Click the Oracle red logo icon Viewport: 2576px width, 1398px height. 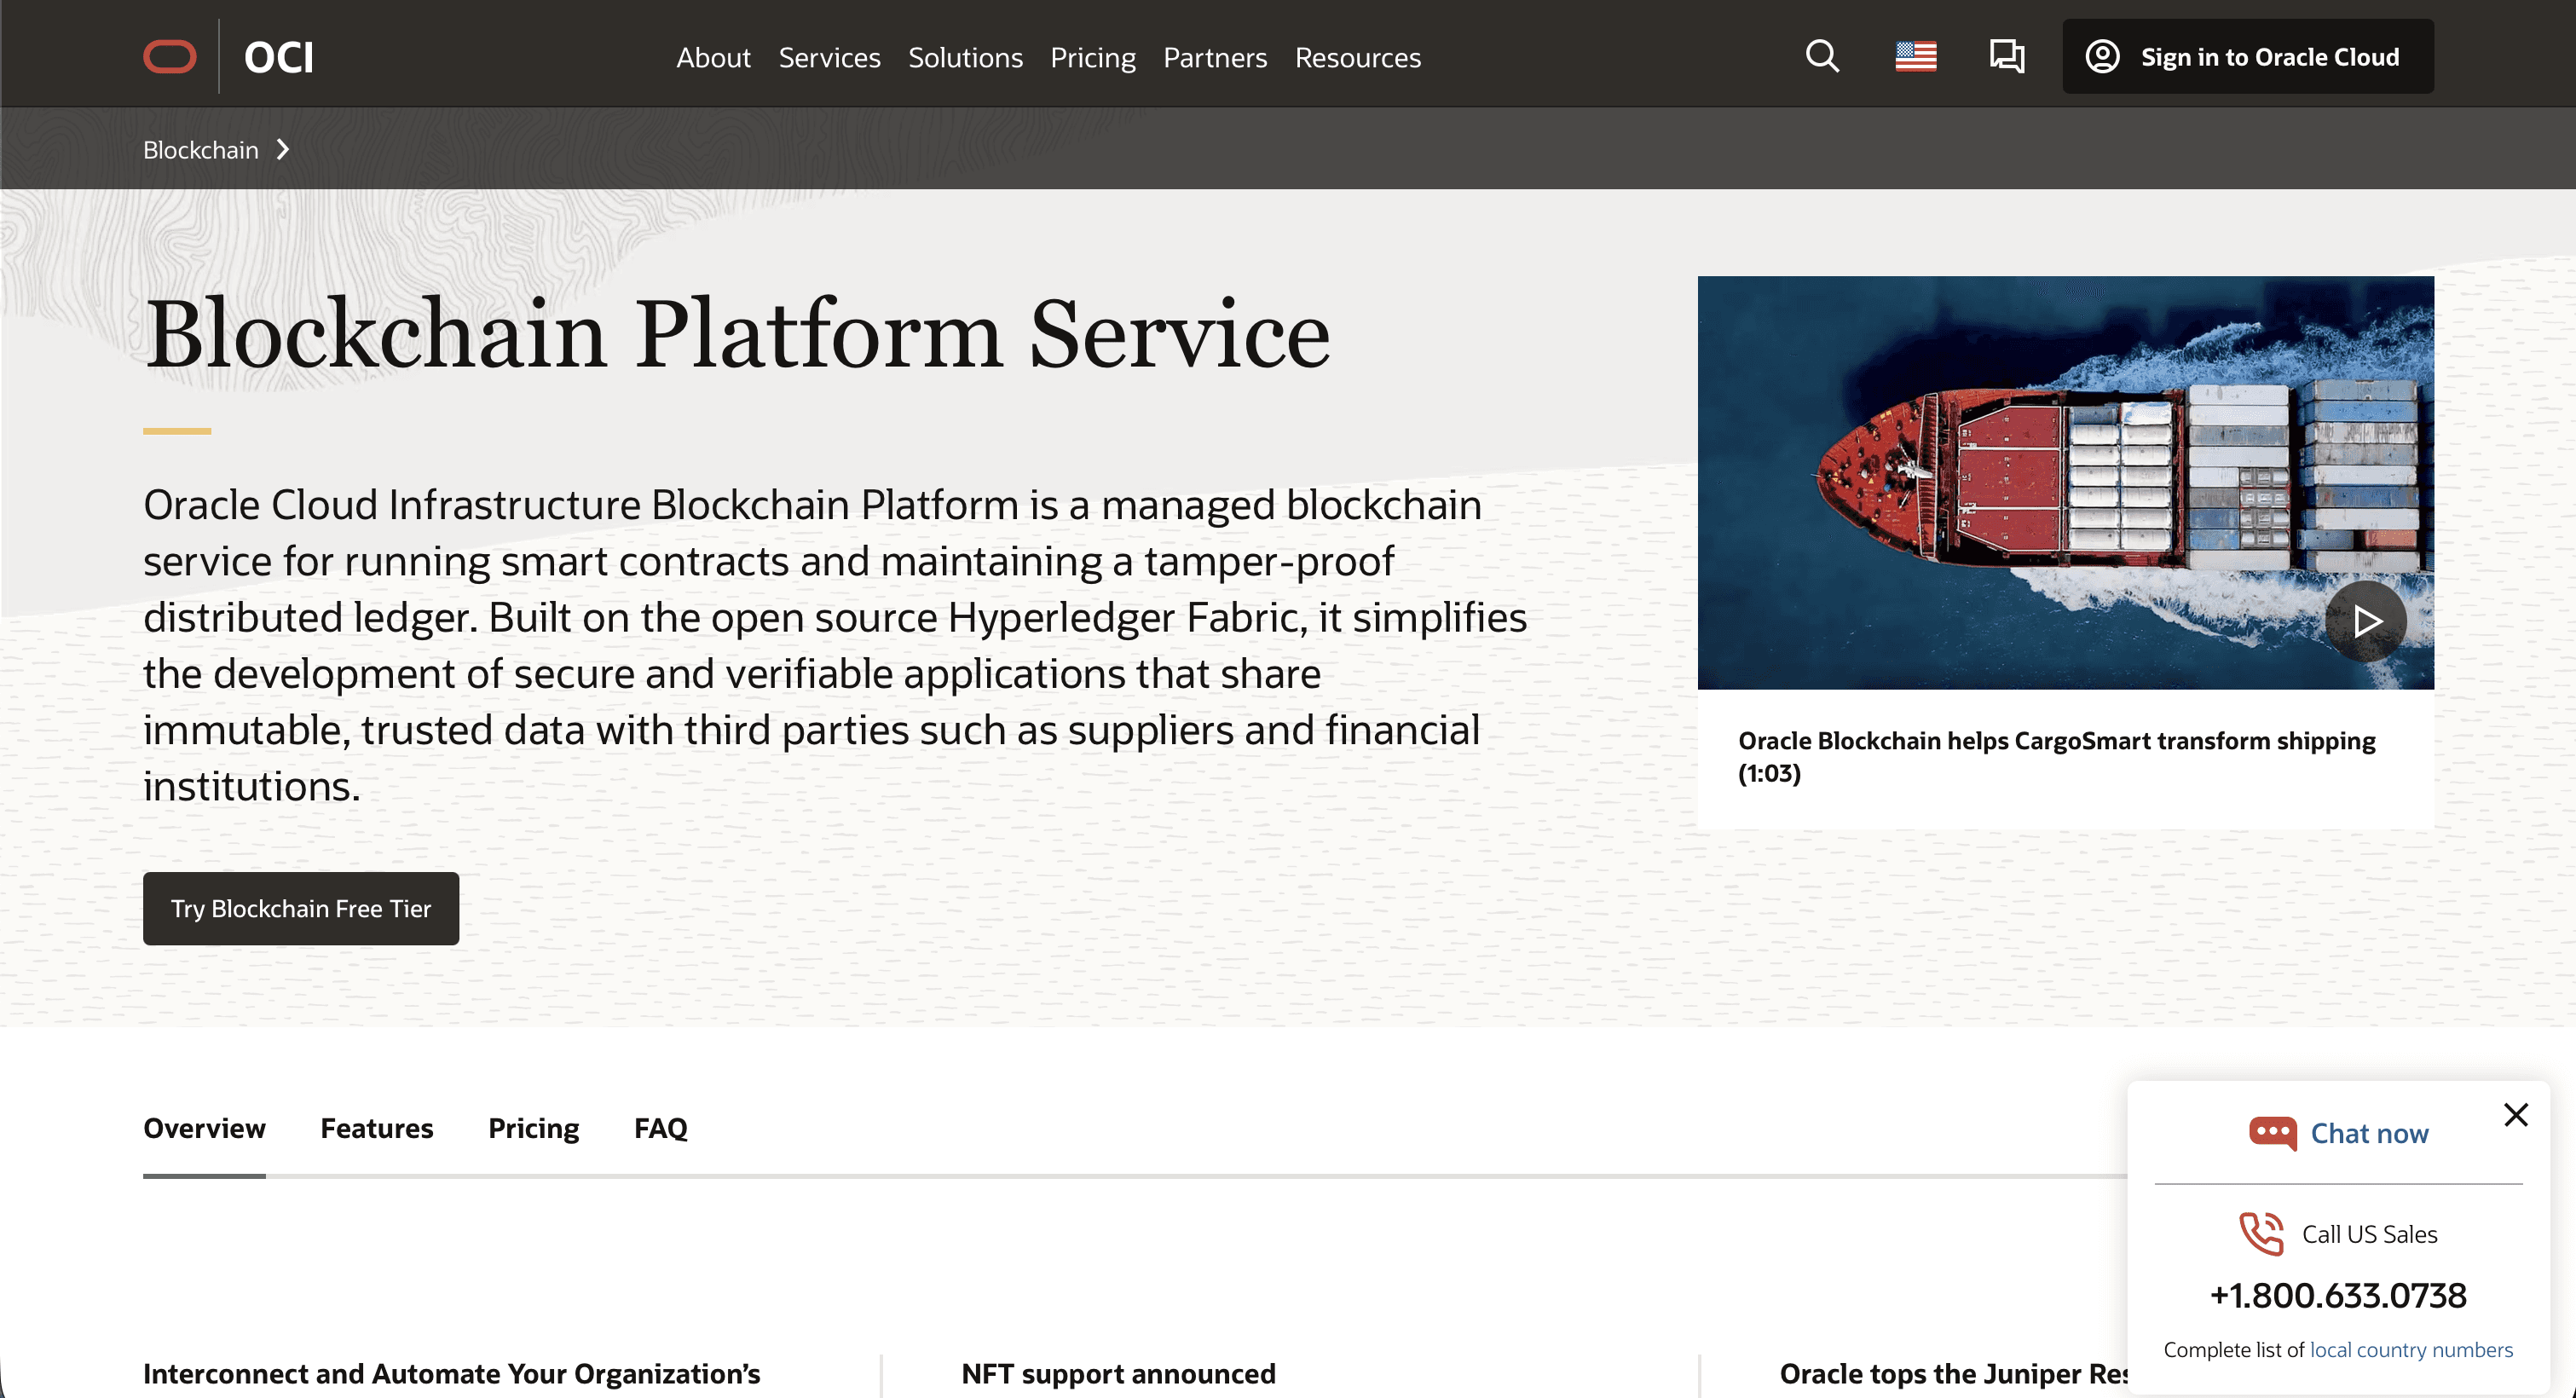[x=169, y=57]
